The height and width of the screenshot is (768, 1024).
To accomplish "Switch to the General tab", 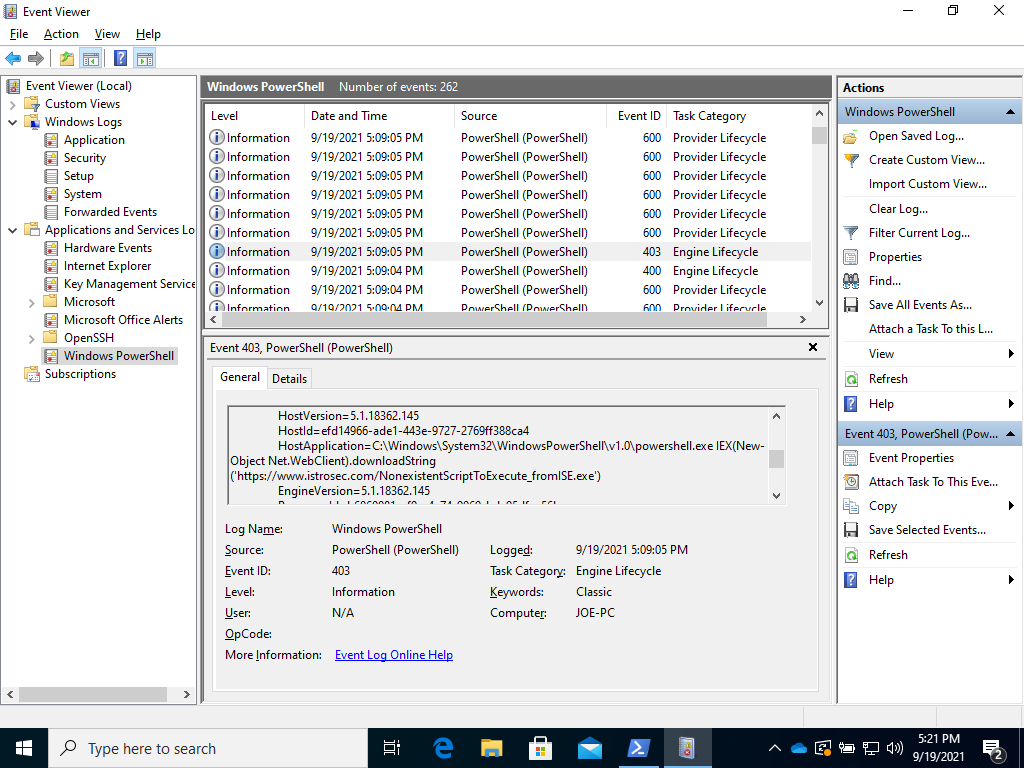I will click(240, 377).
